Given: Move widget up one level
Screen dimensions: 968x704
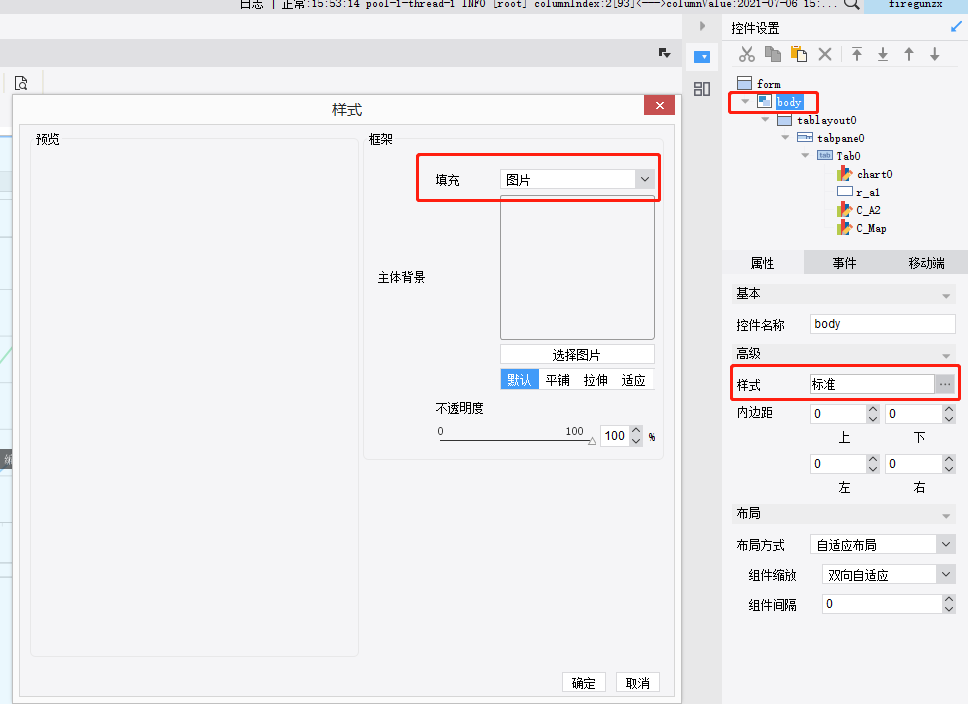Looking at the screenshot, I should point(909,54).
